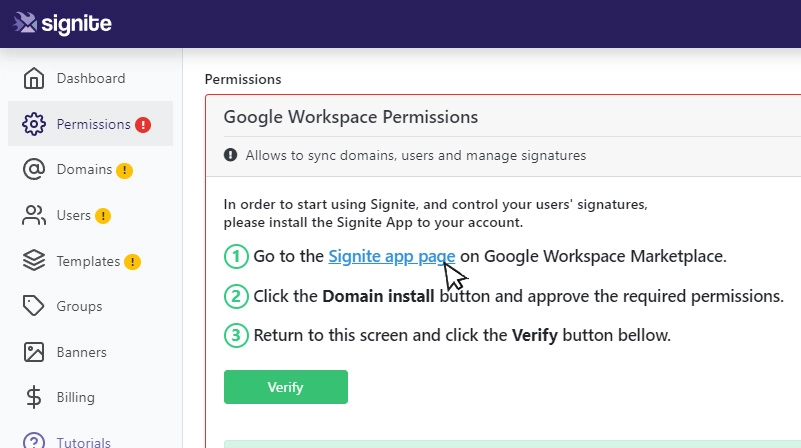
Task: Click the 'Google Workspace Permissions' heading
Action: click(x=351, y=117)
